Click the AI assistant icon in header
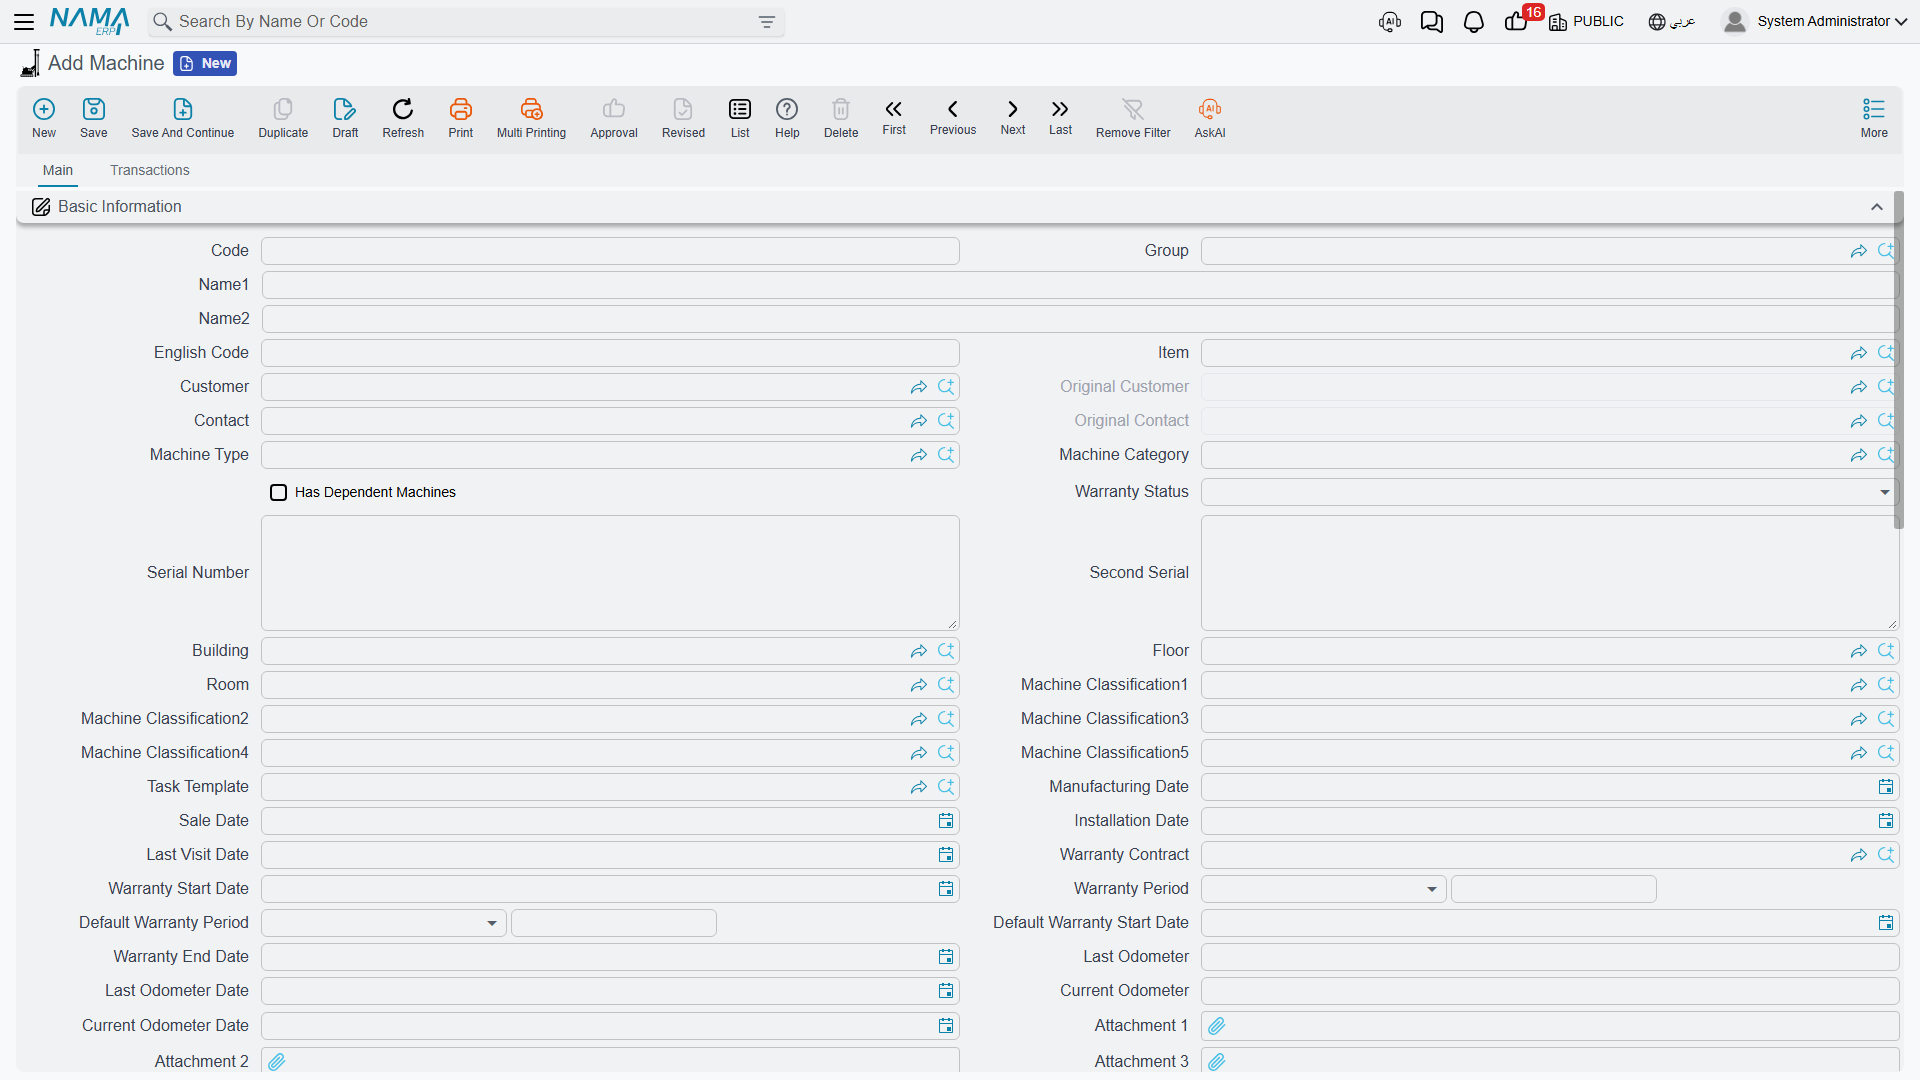This screenshot has width=1920, height=1080. click(x=1390, y=22)
